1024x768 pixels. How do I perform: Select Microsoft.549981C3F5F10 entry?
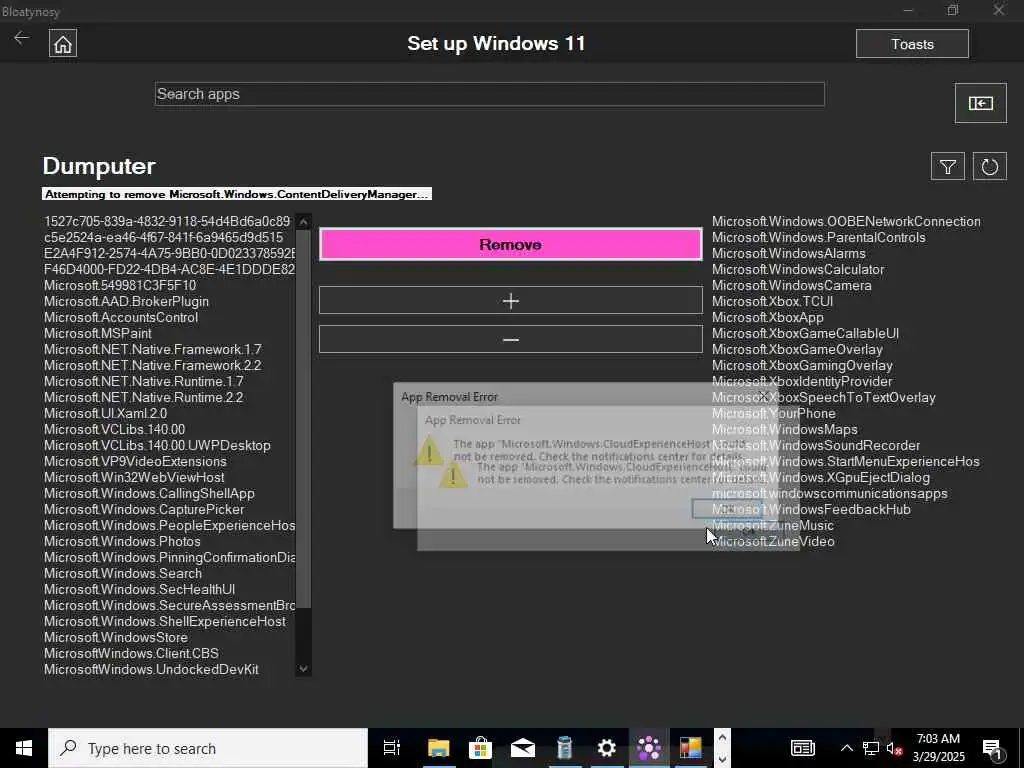coord(120,285)
